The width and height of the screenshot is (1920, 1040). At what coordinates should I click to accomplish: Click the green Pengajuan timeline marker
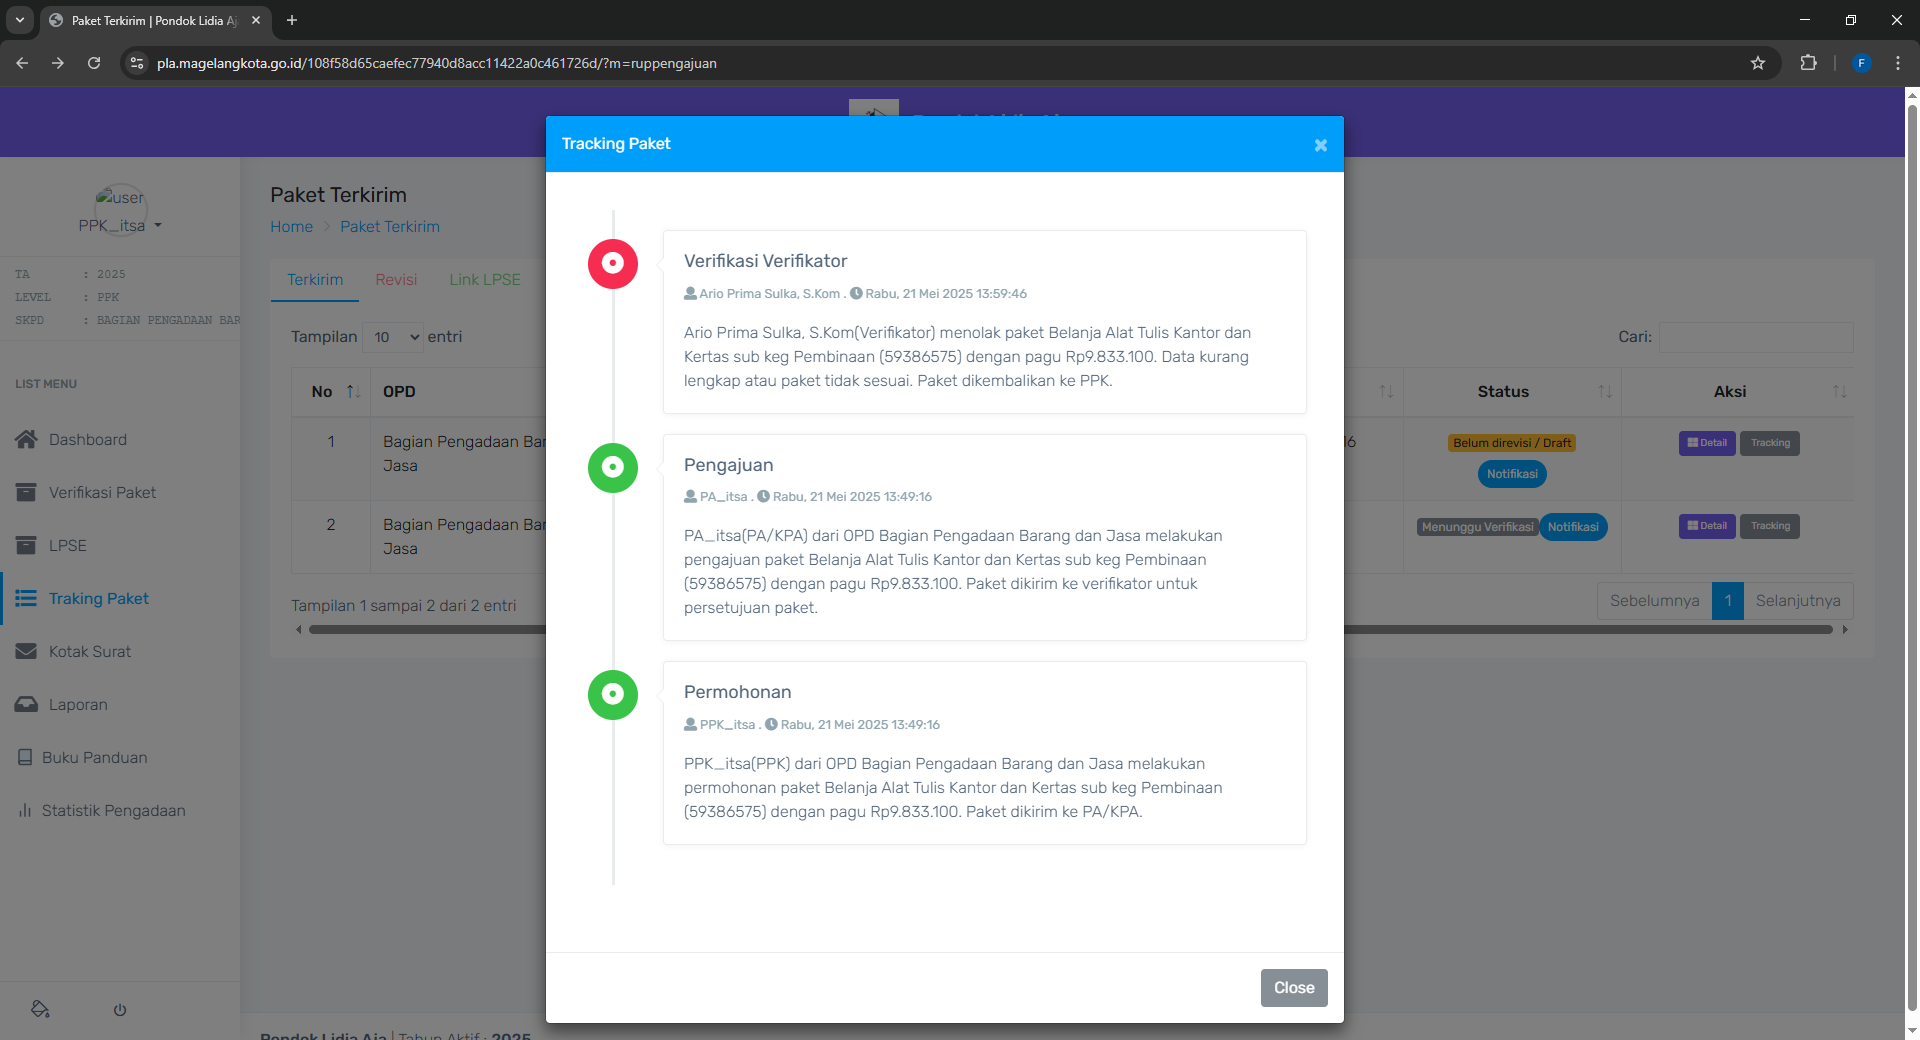click(x=612, y=468)
